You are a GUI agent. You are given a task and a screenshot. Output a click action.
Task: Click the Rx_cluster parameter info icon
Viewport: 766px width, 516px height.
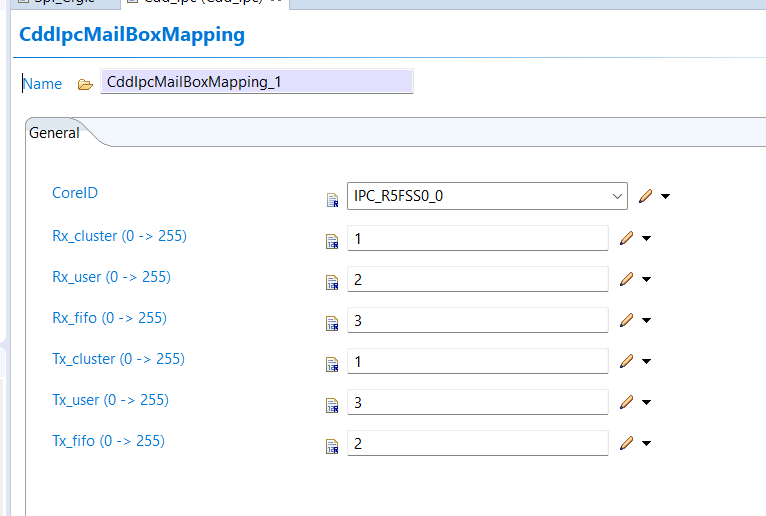click(x=332, y=241)
